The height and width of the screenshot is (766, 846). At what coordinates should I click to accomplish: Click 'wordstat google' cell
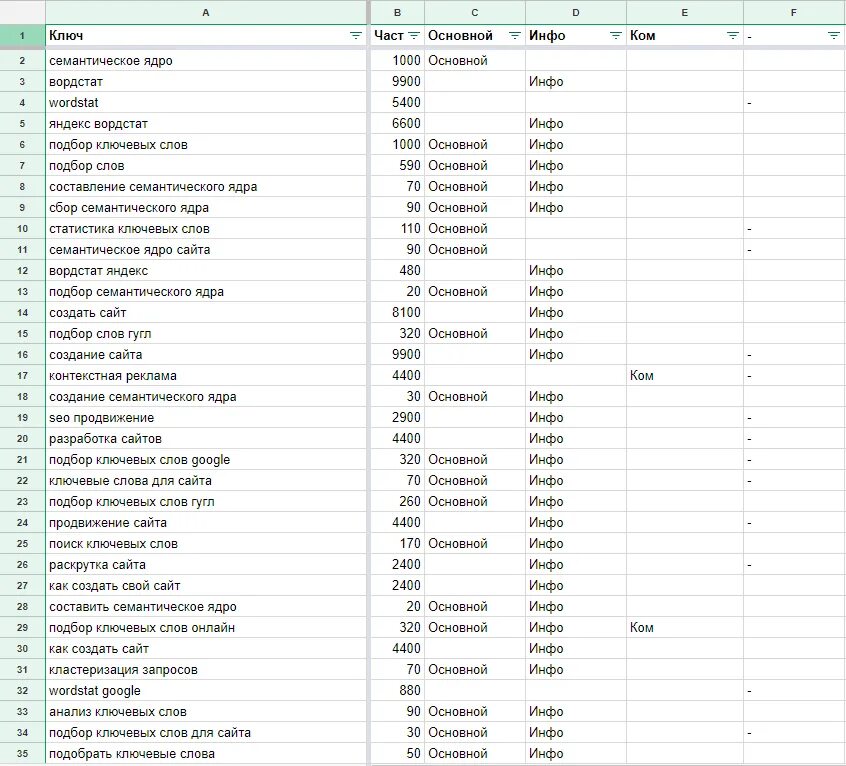pos(206,690)
